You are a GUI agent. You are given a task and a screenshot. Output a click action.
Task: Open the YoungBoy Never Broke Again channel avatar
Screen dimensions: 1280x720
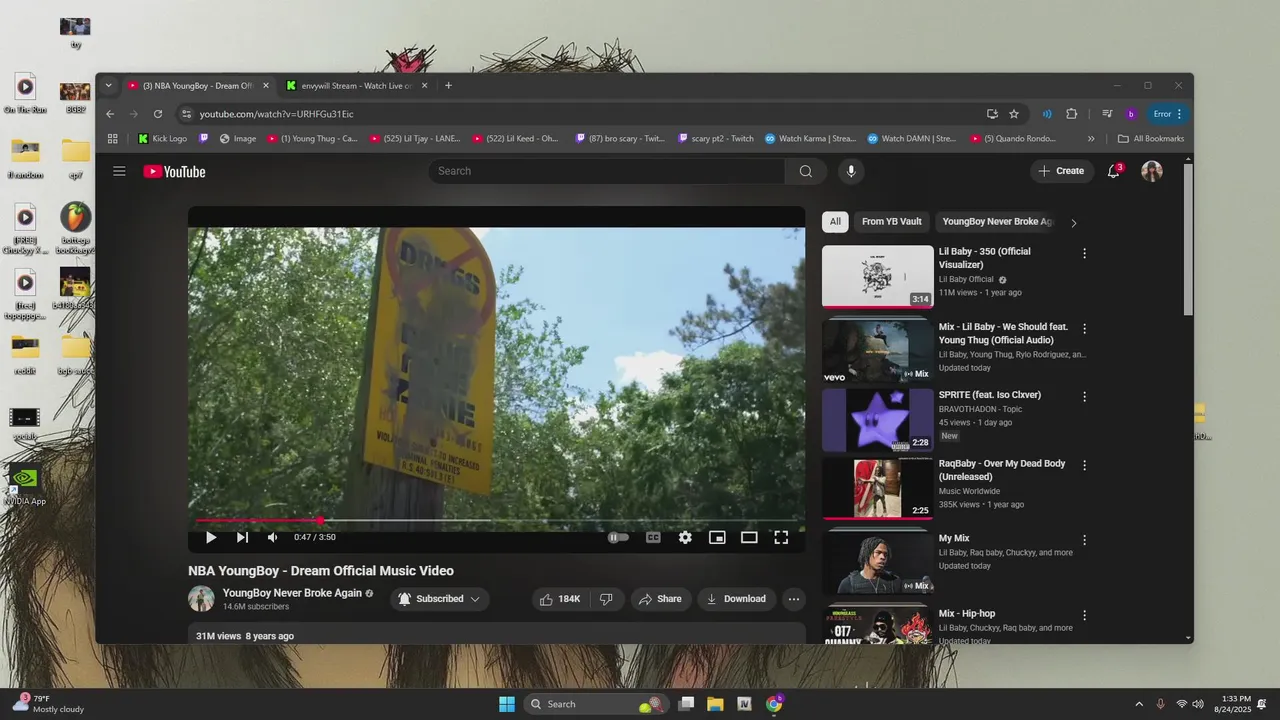point(201,599)
